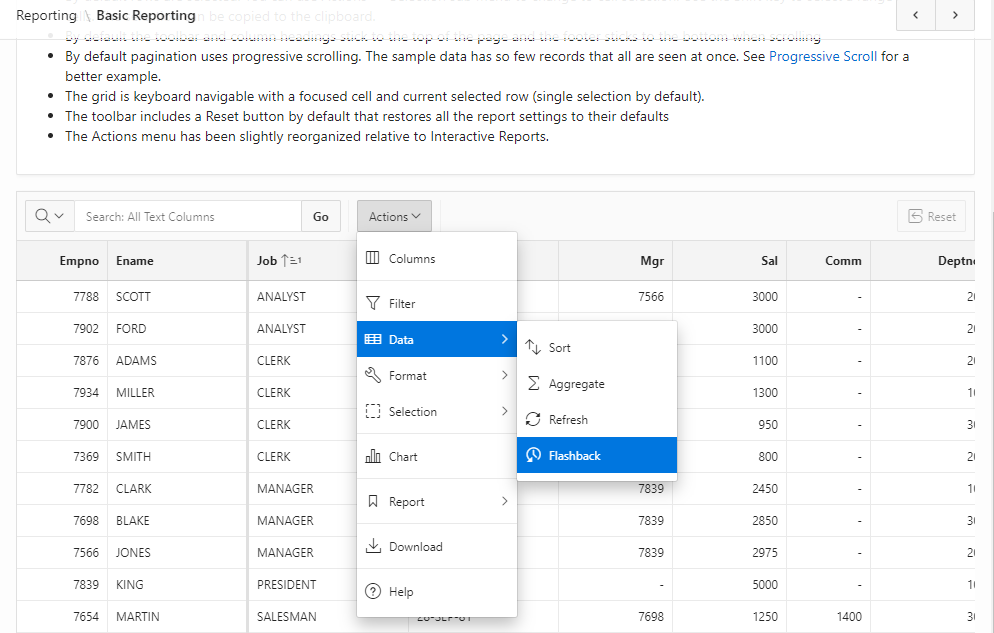Open the Progressive Scroll link
Image resolution: width=994 pixels, height=633 pixels.
pos(822,57)
